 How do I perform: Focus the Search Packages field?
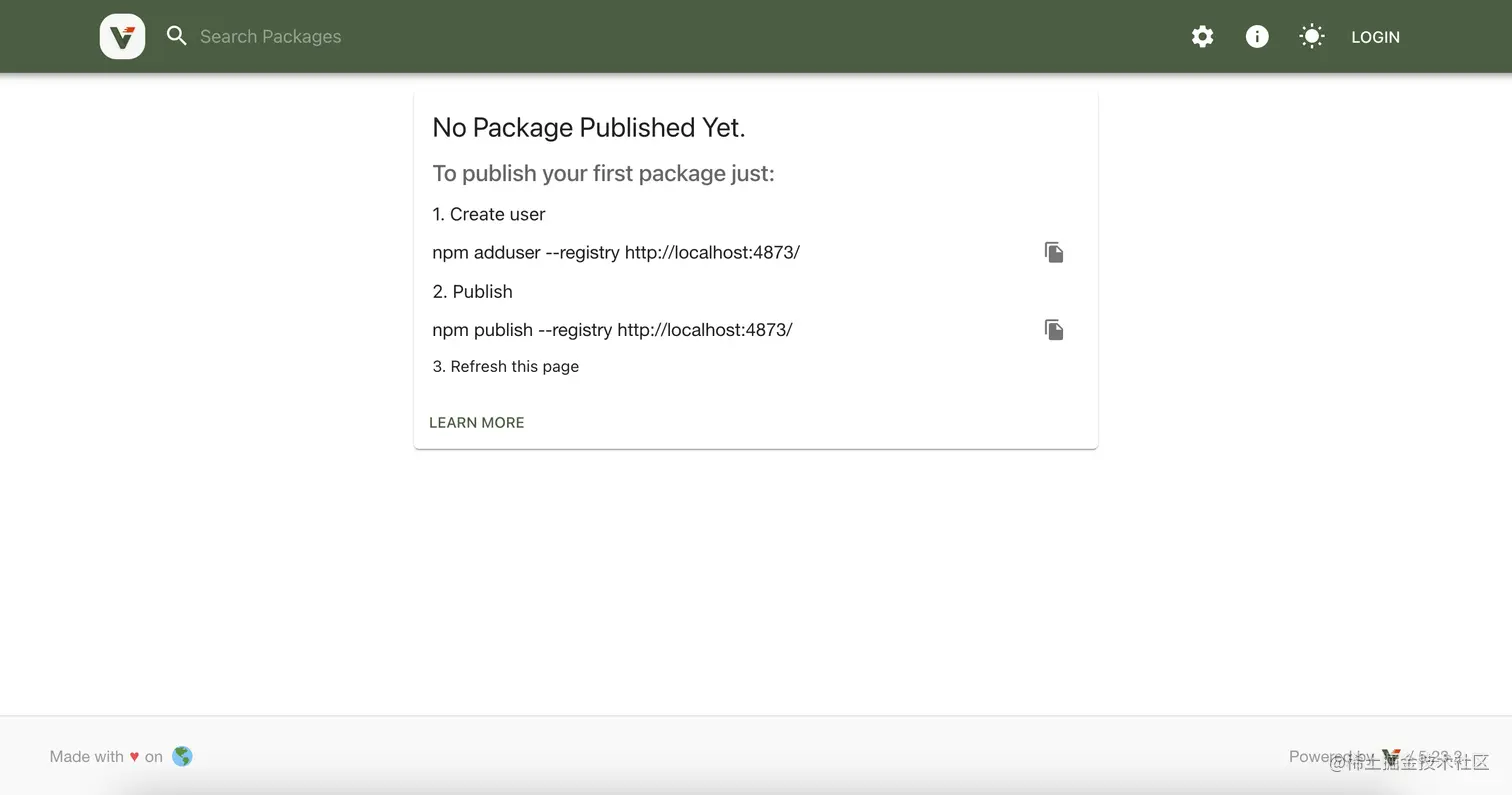[270, 37]
